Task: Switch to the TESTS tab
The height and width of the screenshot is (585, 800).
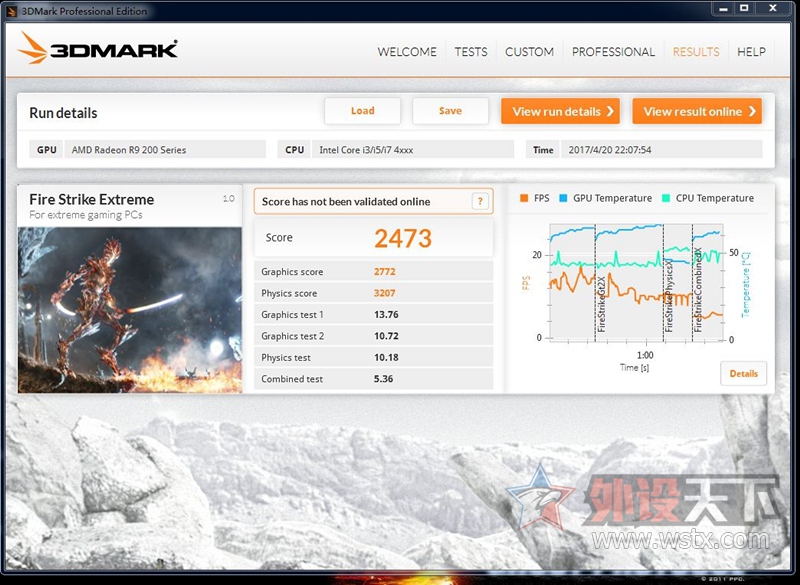Action: [470, 52]
